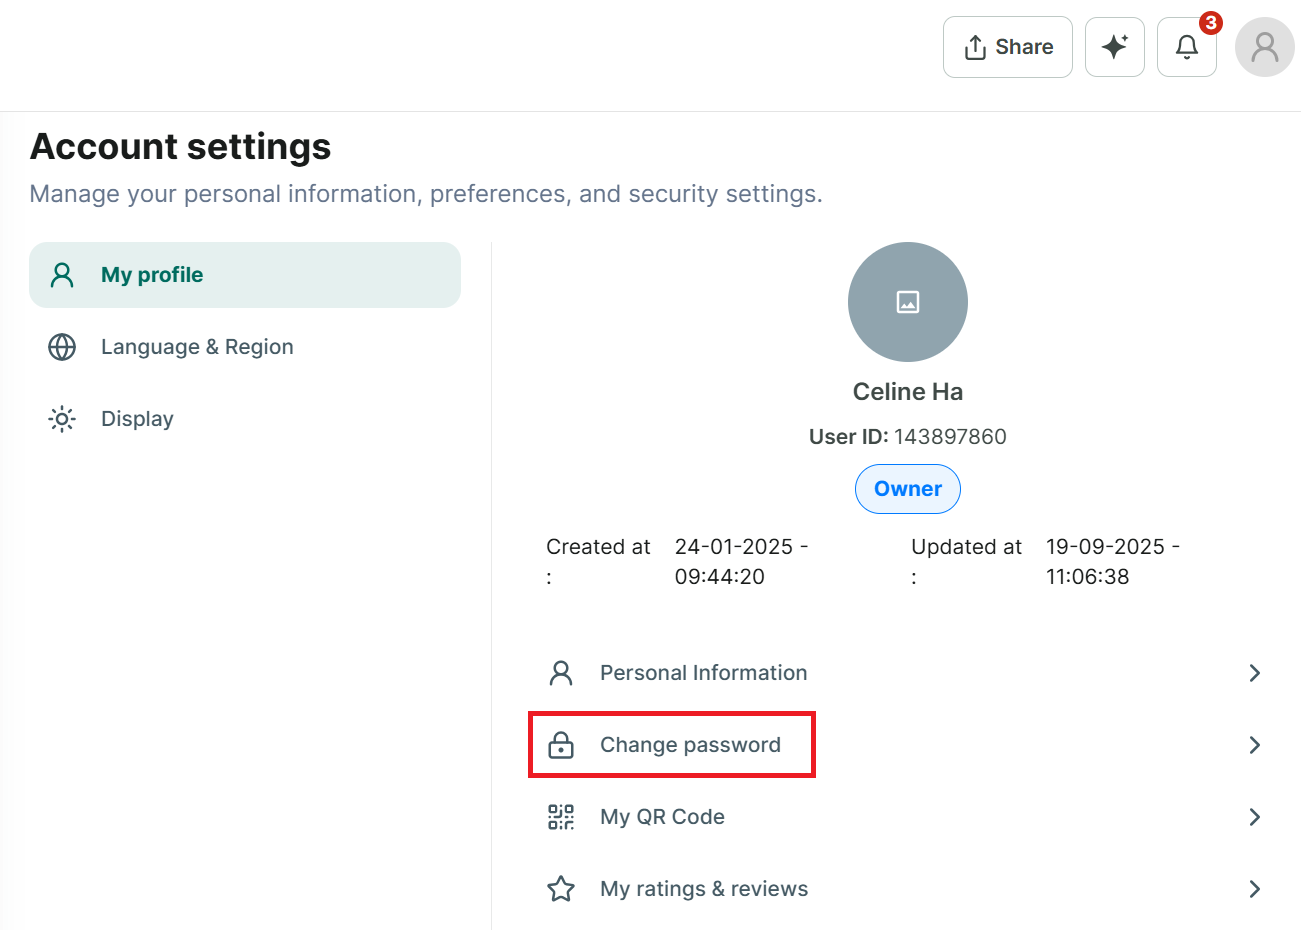
Task: Click the Owner role badge
Action: coord(908,489)
